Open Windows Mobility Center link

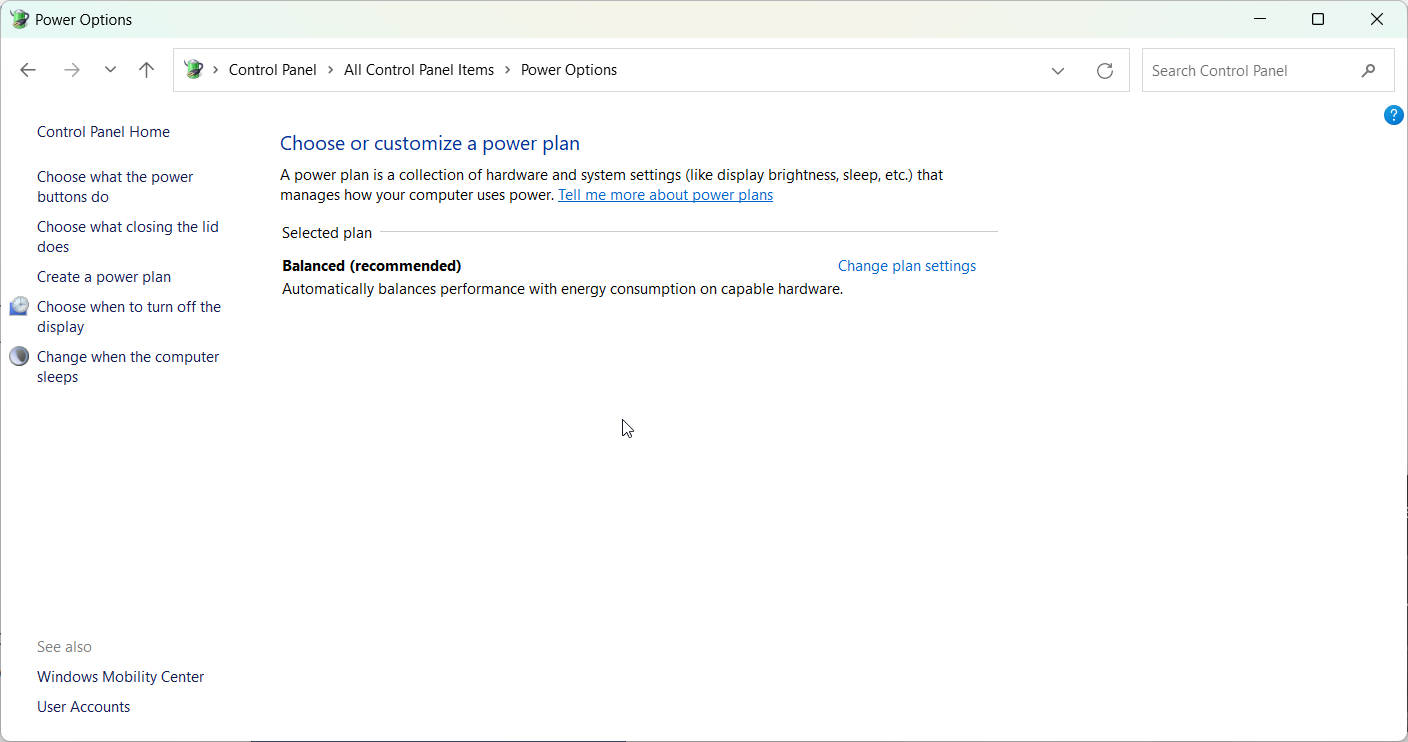point(121,677)
